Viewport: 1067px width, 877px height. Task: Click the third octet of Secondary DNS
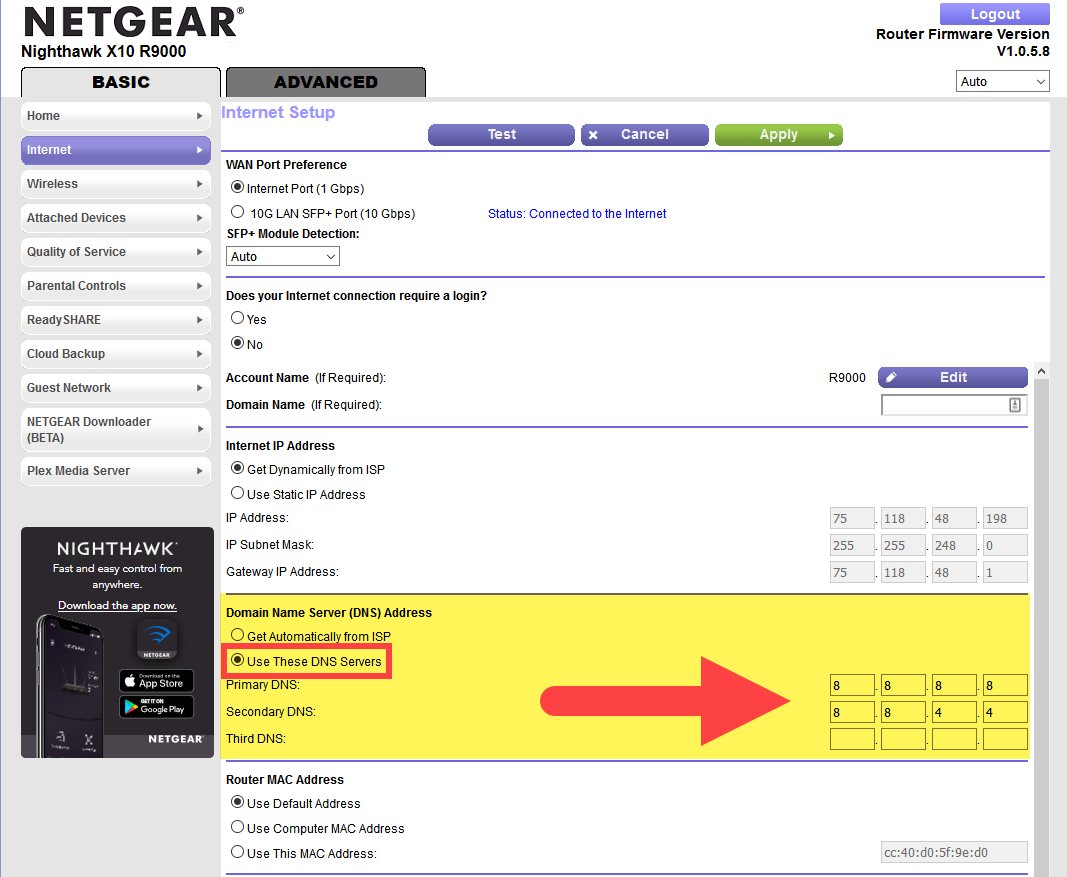954,712
